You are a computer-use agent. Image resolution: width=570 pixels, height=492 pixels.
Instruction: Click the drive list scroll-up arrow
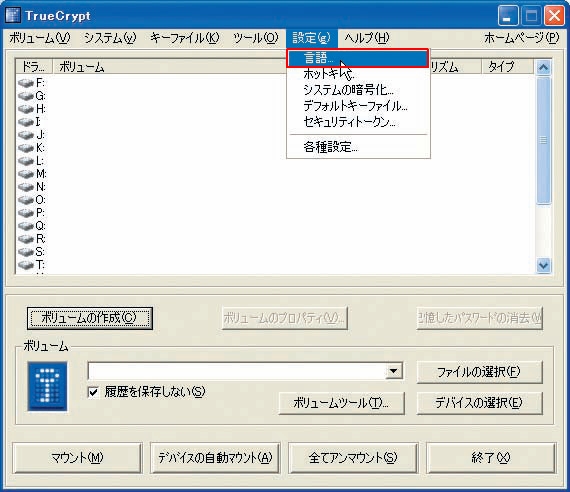pyautogui.click(x=543, y=67)
